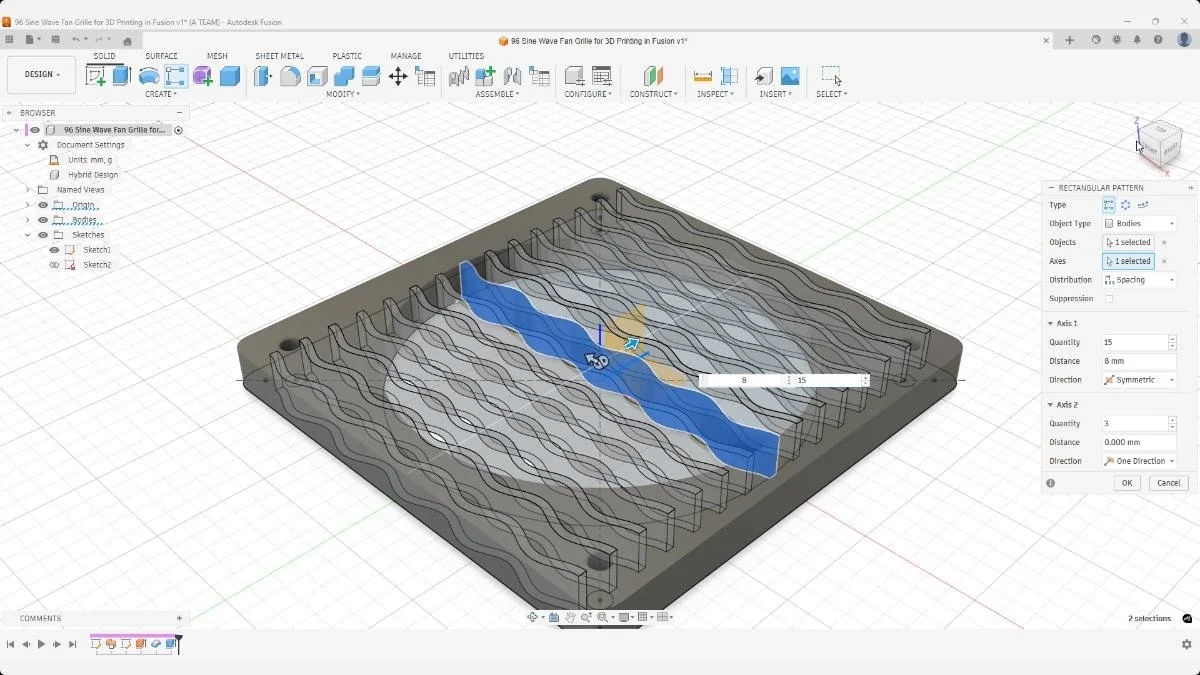Click the Objects 1 selected button
1200x675 pixels.
click(x=1128, y=242)
